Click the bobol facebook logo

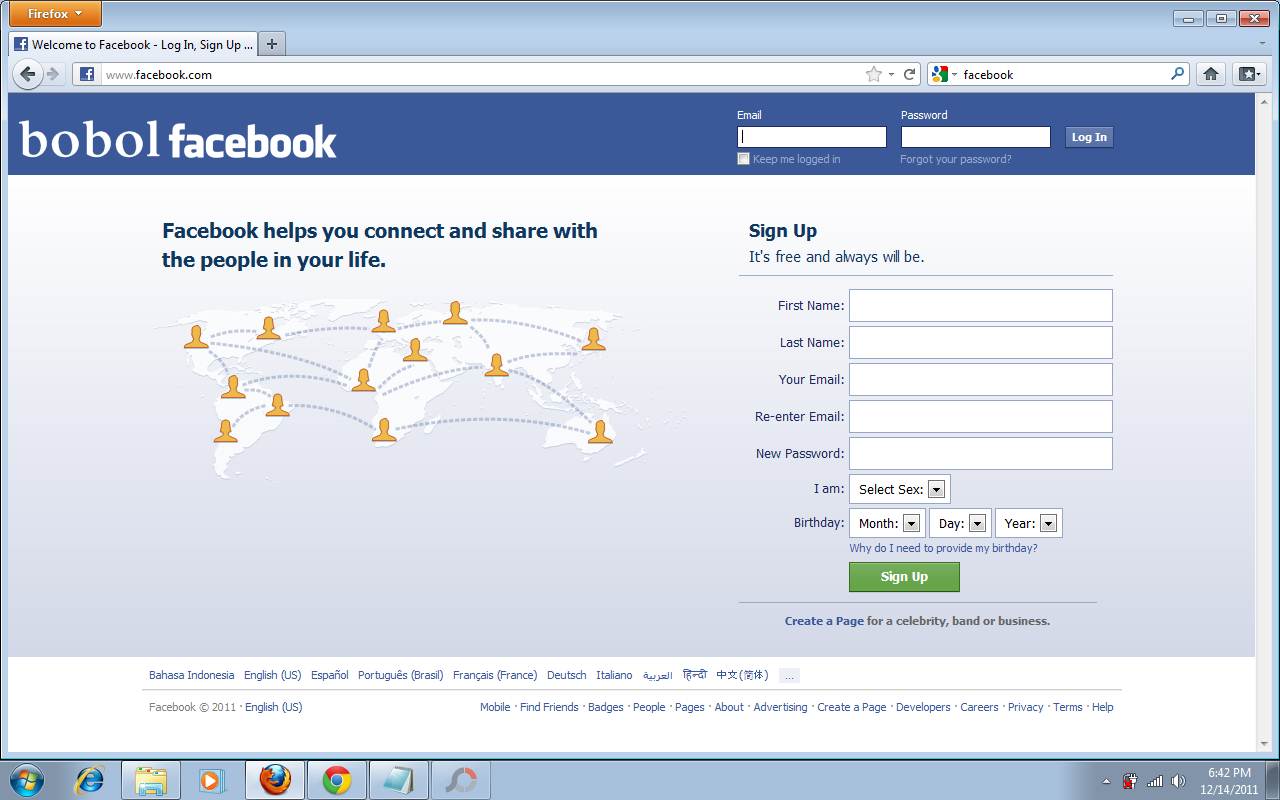click(x=178, y=140)
